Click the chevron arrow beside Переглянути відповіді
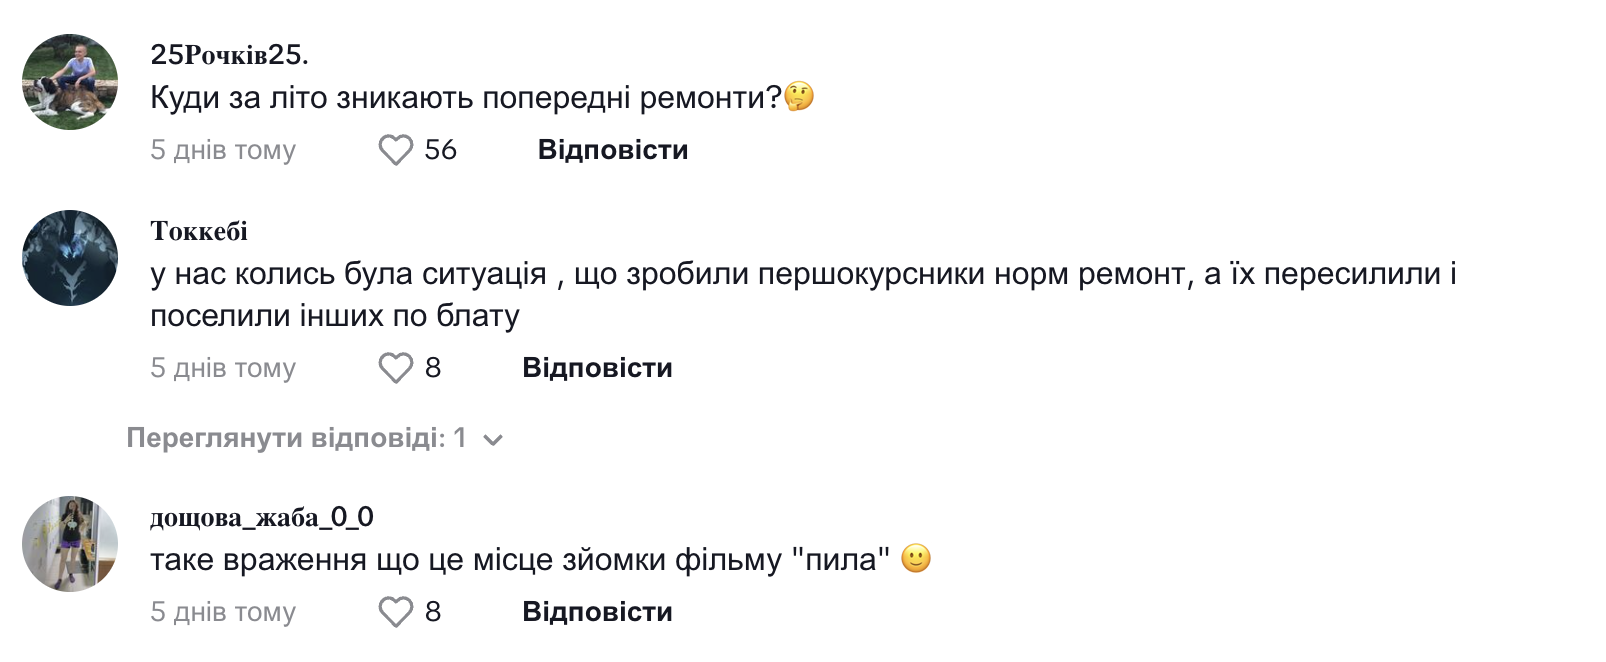The height and width of the screenshot is (662, 1606). click(493, 439)
